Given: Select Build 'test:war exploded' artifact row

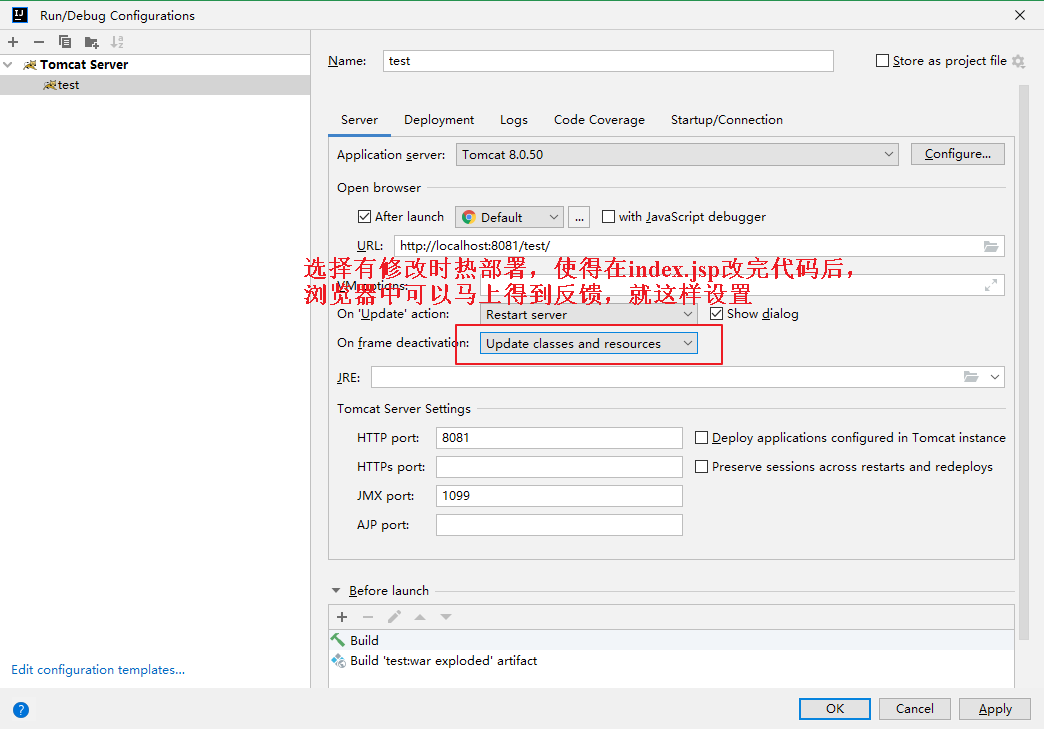Looking at the screenshot, I should [x=671, y=660].
